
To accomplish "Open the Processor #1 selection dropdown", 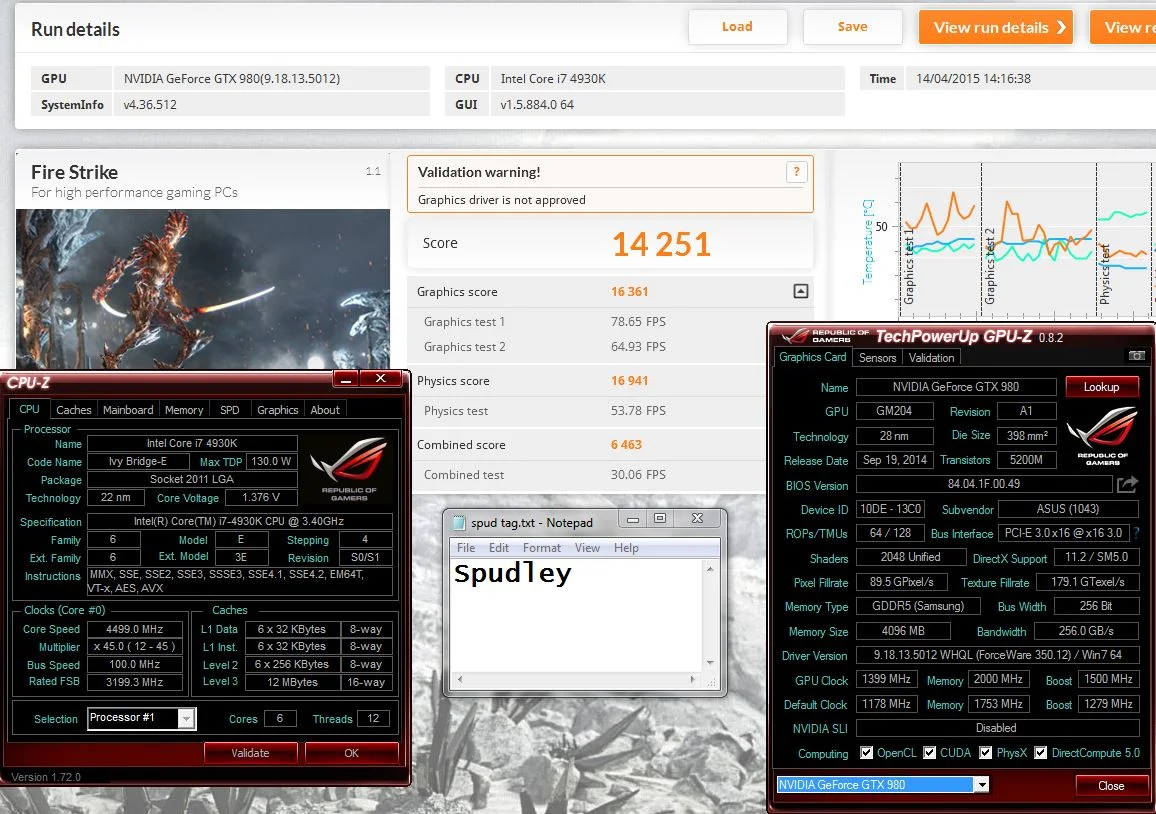I will click(x=187, y=718).
